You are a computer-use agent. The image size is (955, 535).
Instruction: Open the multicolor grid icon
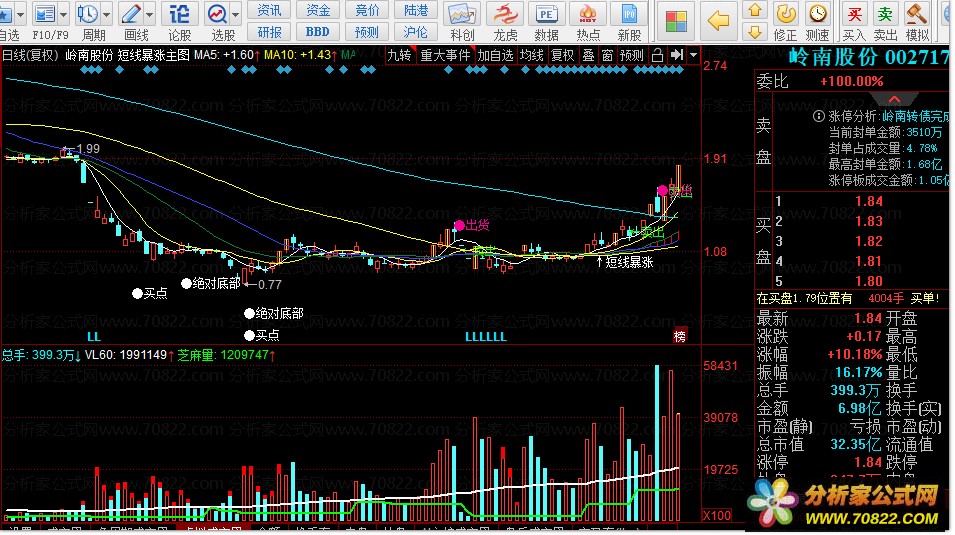click(675, 21)
